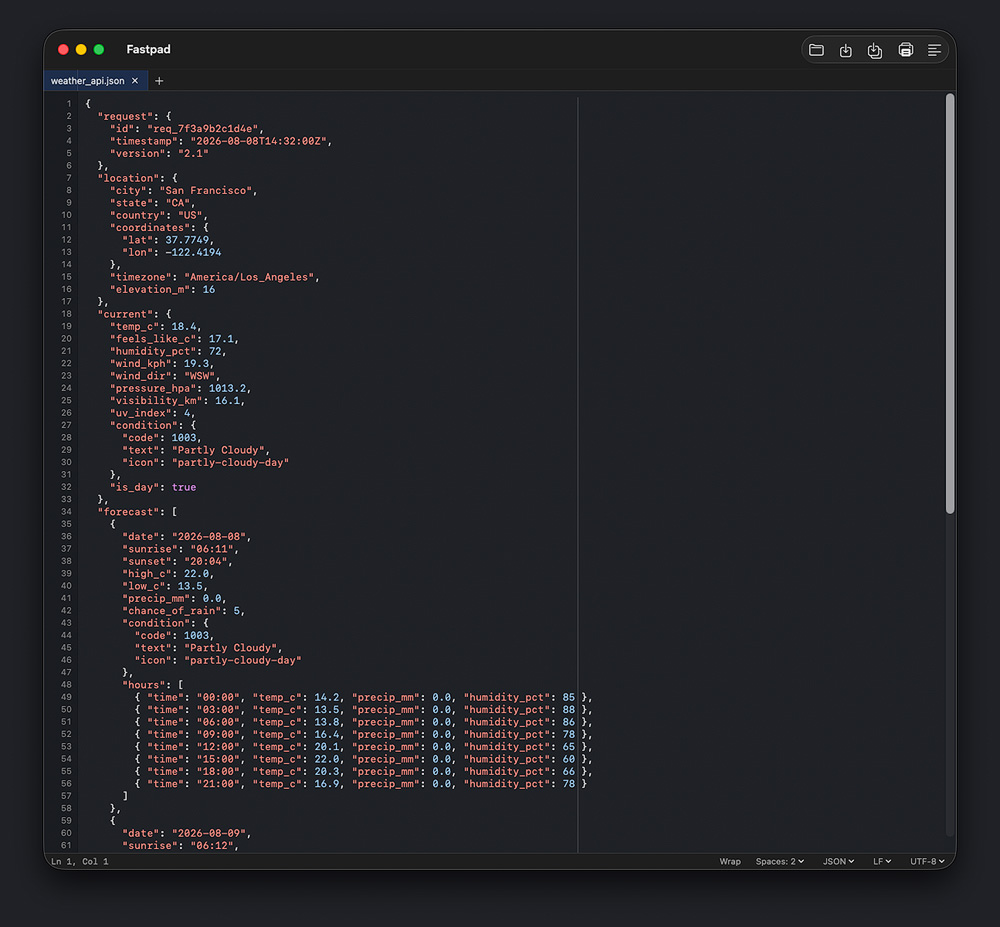Click the "partly-cloudy-day" icon value on line 30
Screen dimensions: 1000x927
230,462
